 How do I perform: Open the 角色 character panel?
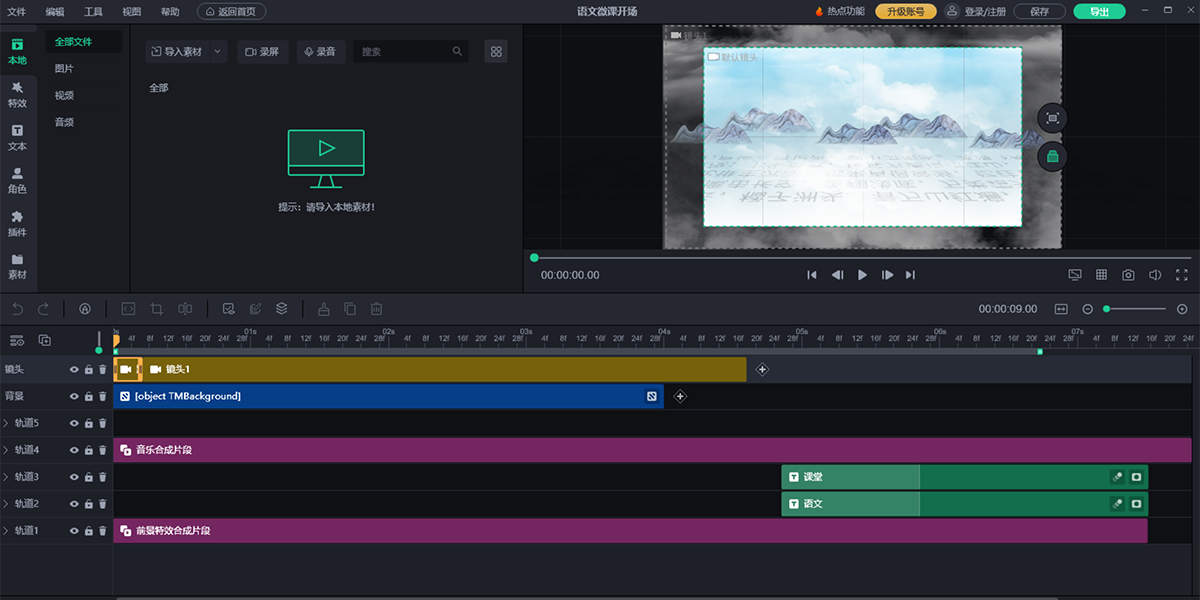(17, 180)
